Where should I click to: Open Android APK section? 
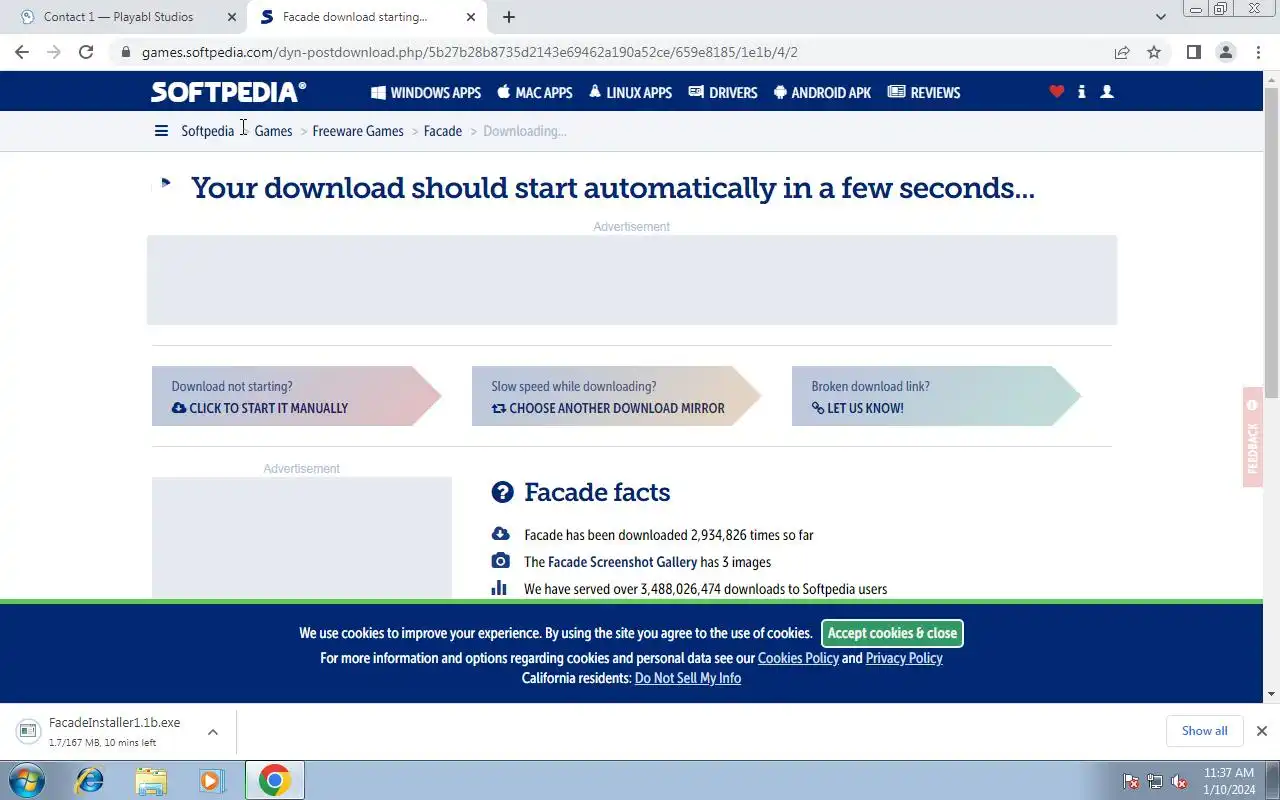[x=822, y=92]
